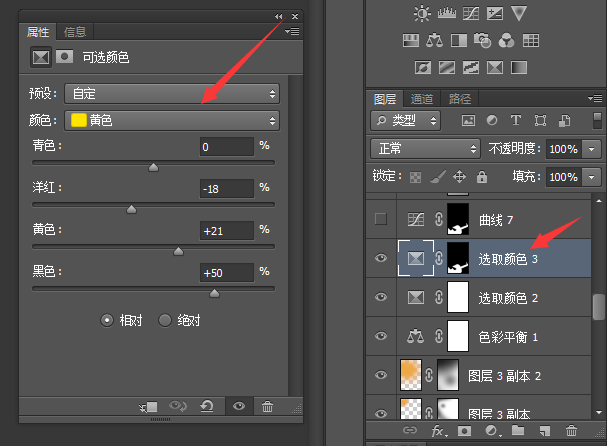Open the 填充 fill dropdown arrow

point(592,177)
